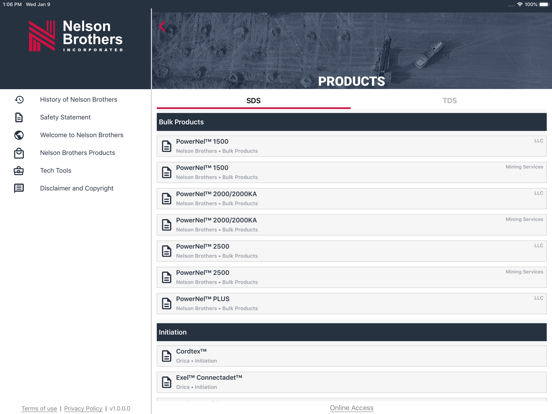Click Mining Services label on PowerNel 2500 row
552x414 pixels.
(x=524, y=272)
